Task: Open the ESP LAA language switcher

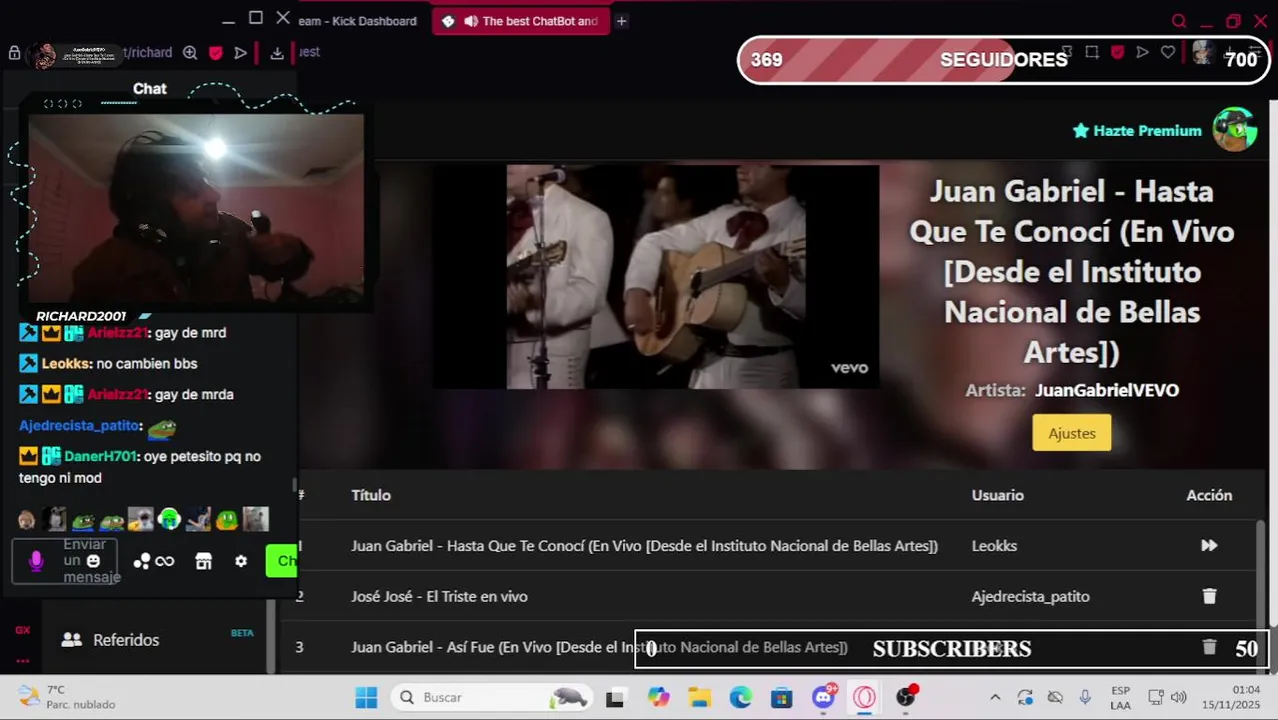Action: click(x=1120, y=697)
